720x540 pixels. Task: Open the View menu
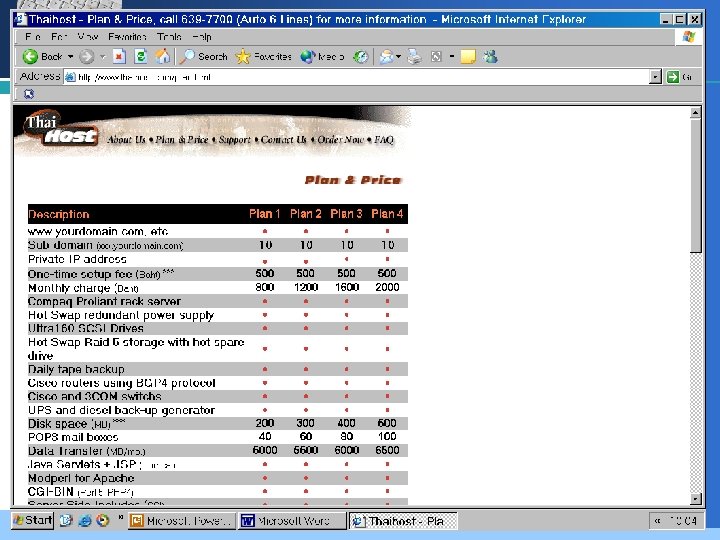tap(87, 37)
